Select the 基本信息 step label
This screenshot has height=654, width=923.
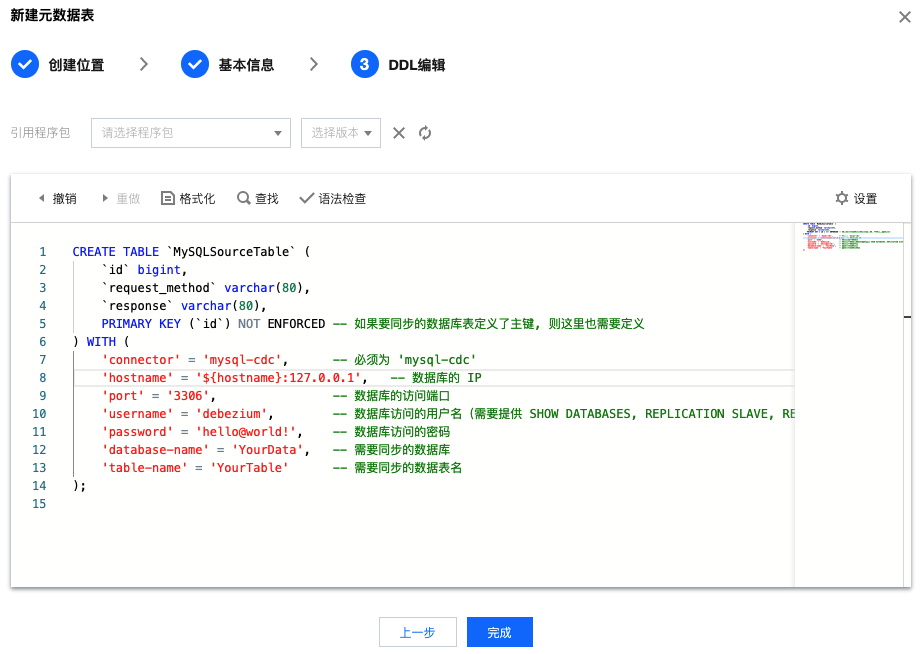point(246,65)
